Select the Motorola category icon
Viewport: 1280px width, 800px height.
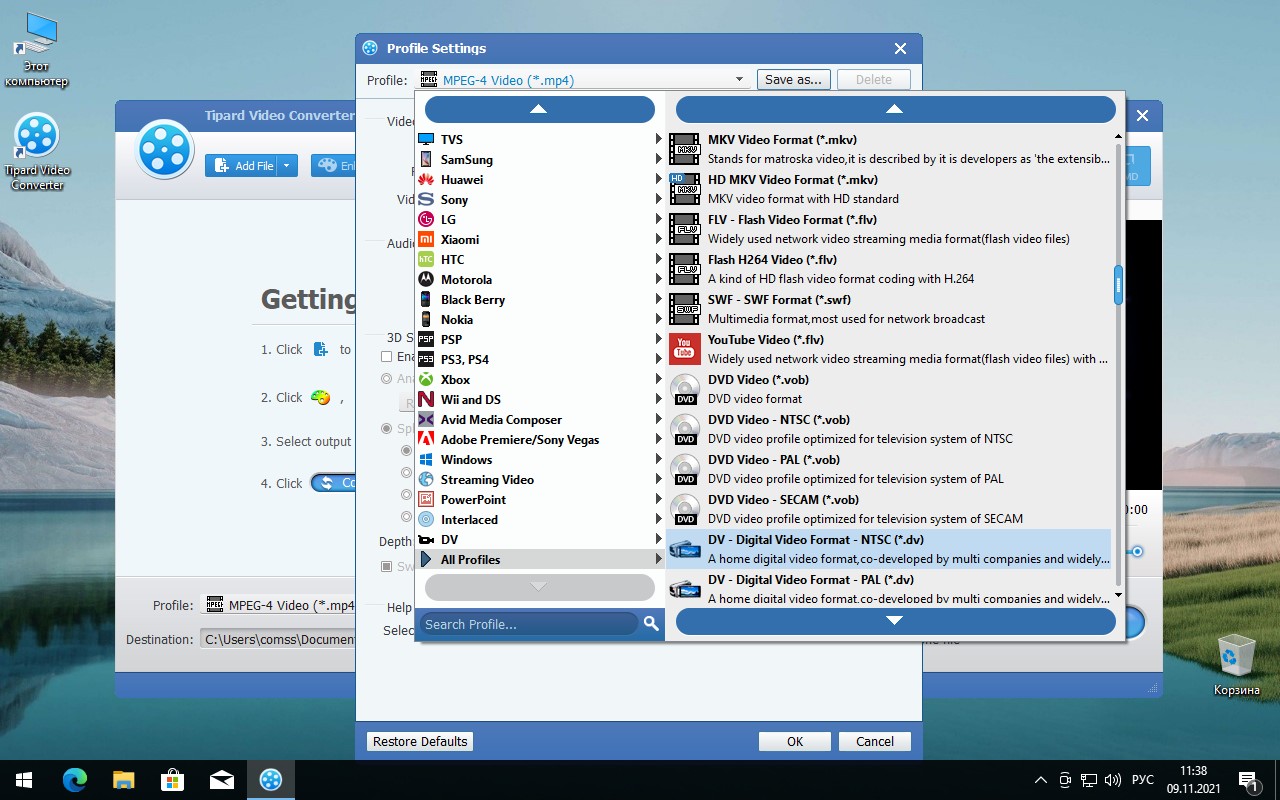pyautogui.click(x=426, y=279)
